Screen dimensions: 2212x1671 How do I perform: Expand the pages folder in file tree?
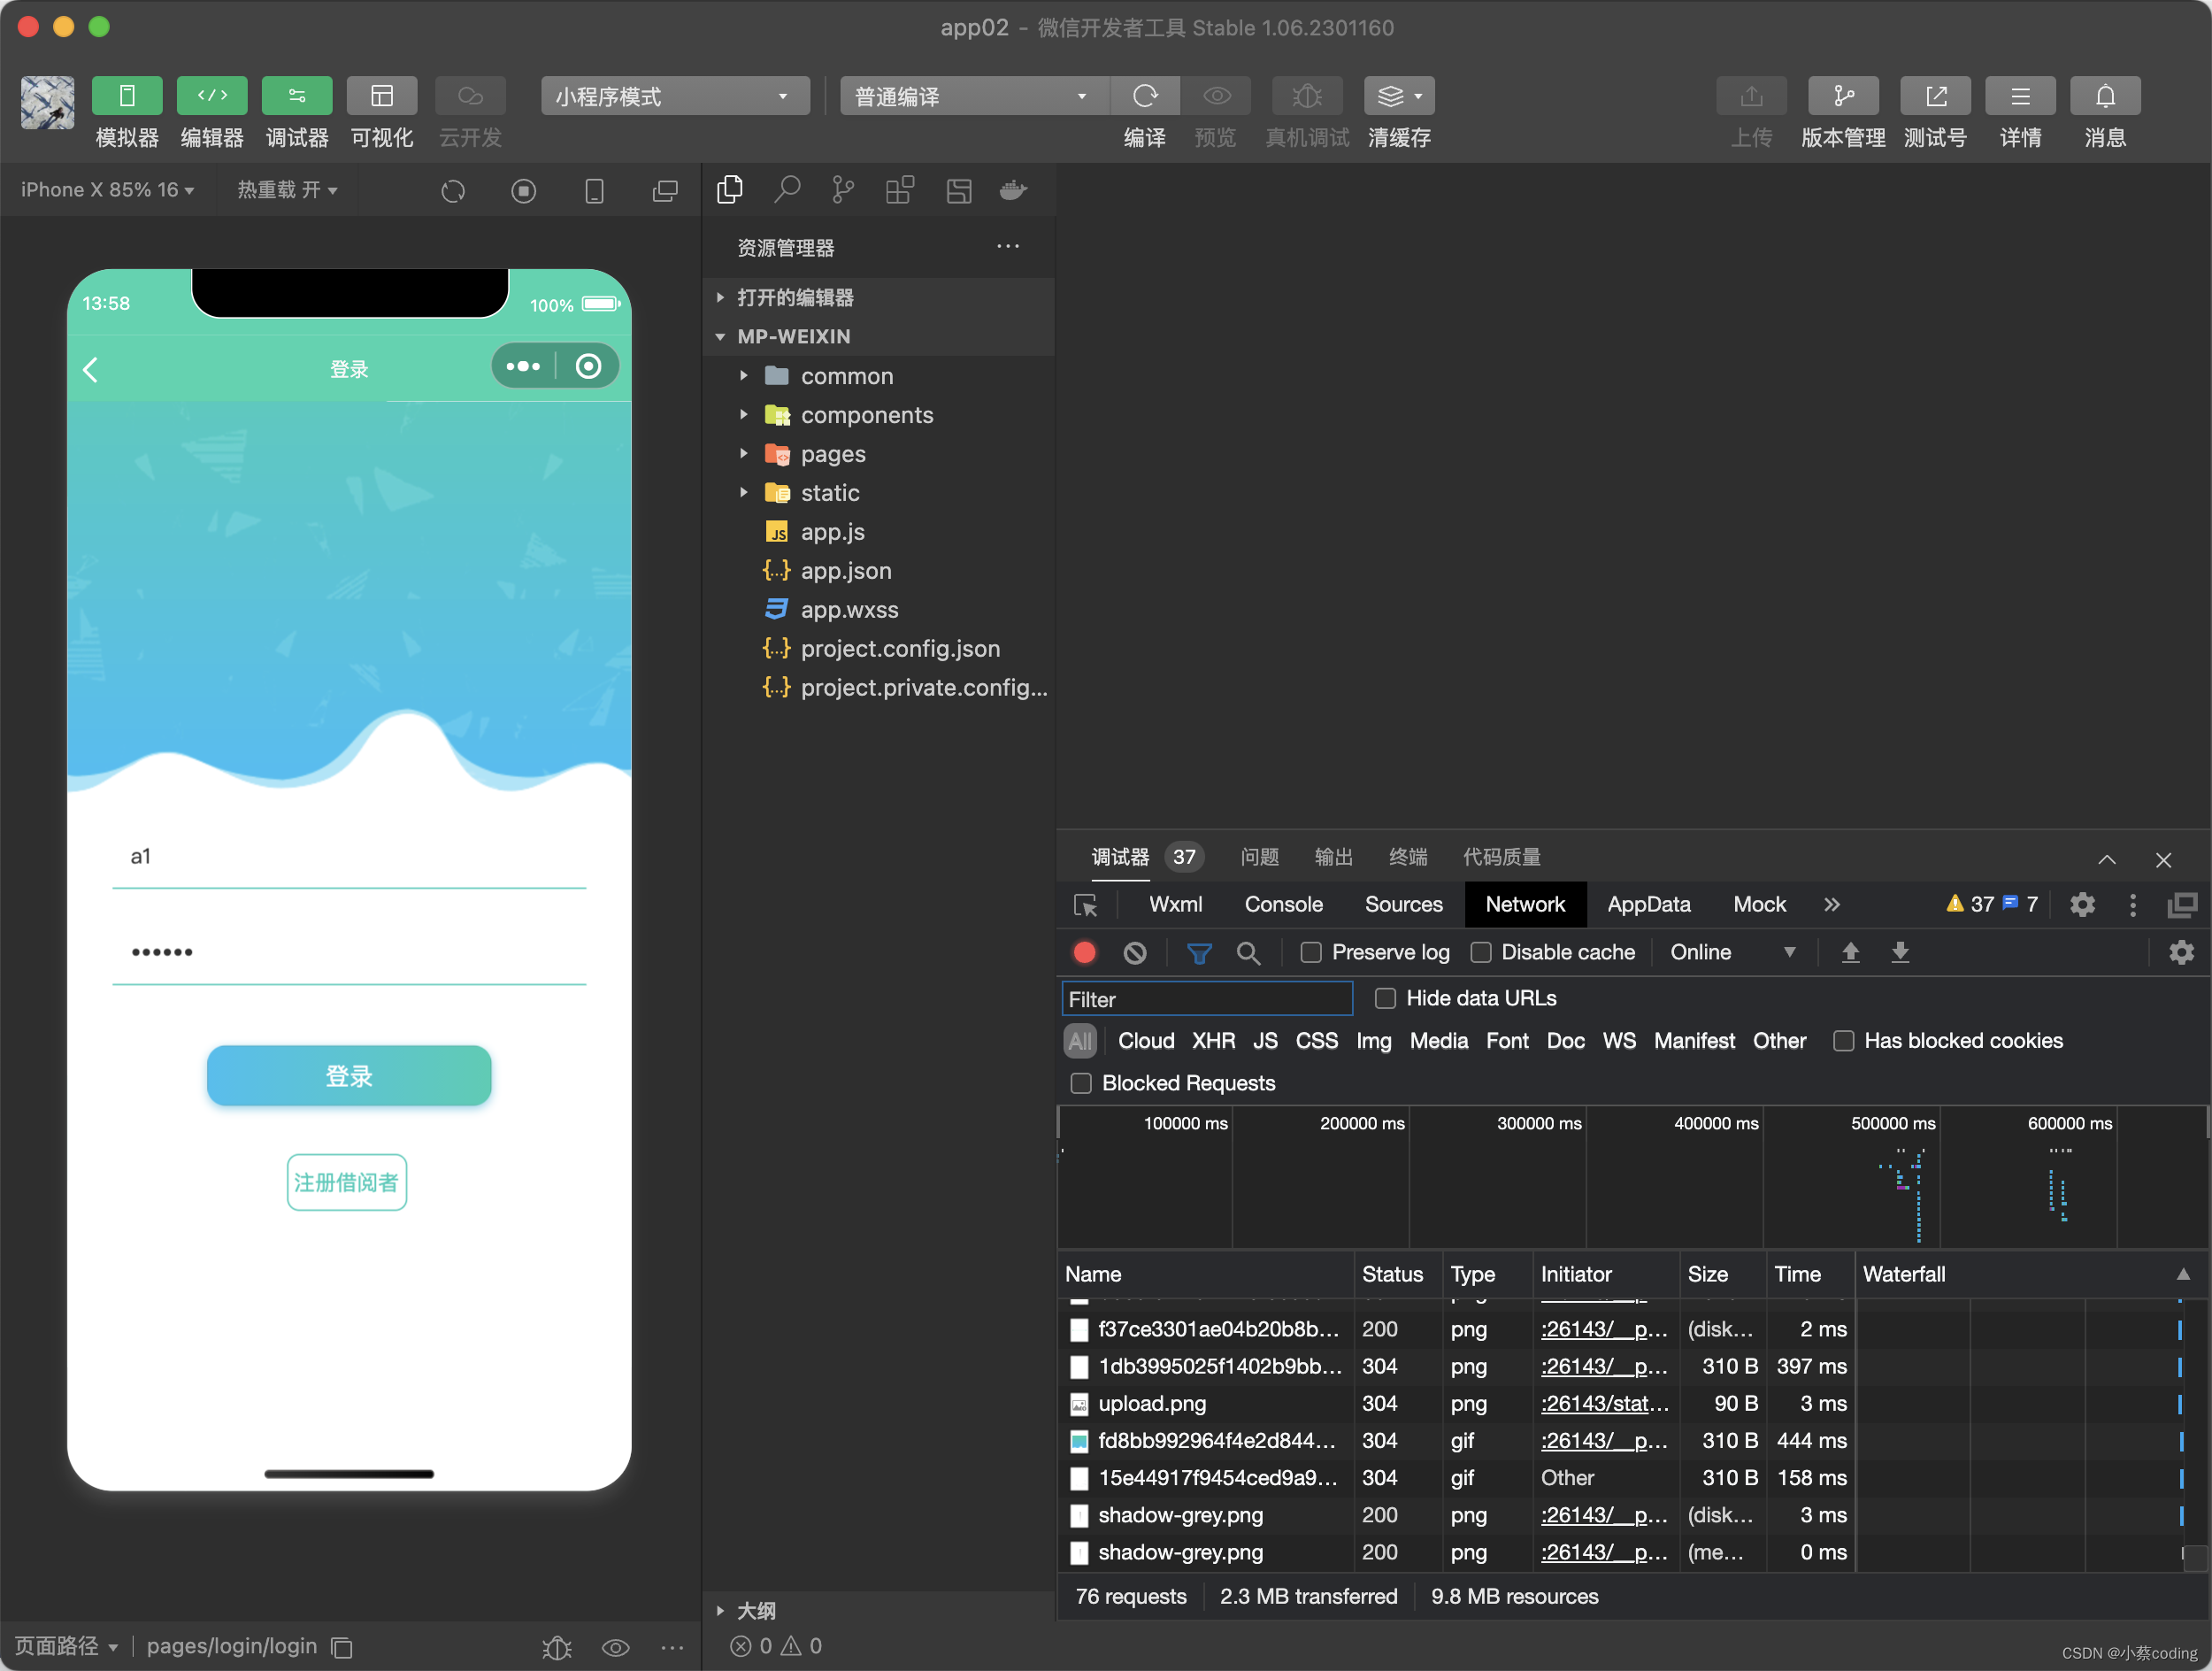click(746, 453)
